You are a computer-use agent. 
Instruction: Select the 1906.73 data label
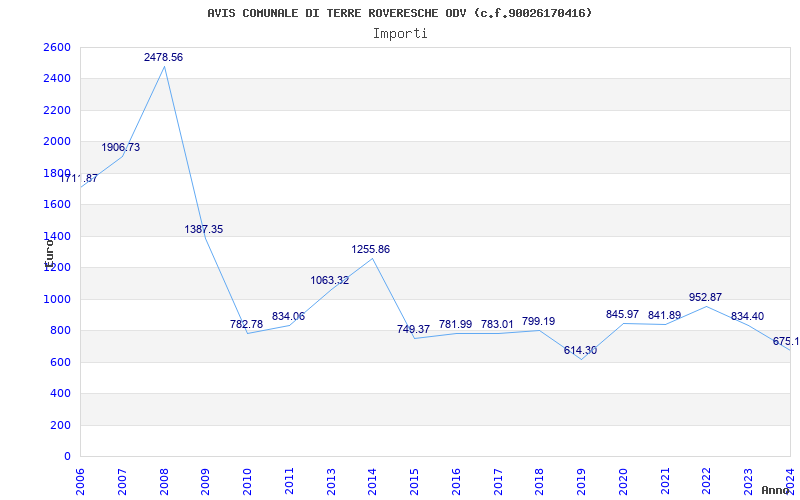(x=120, y=147)
